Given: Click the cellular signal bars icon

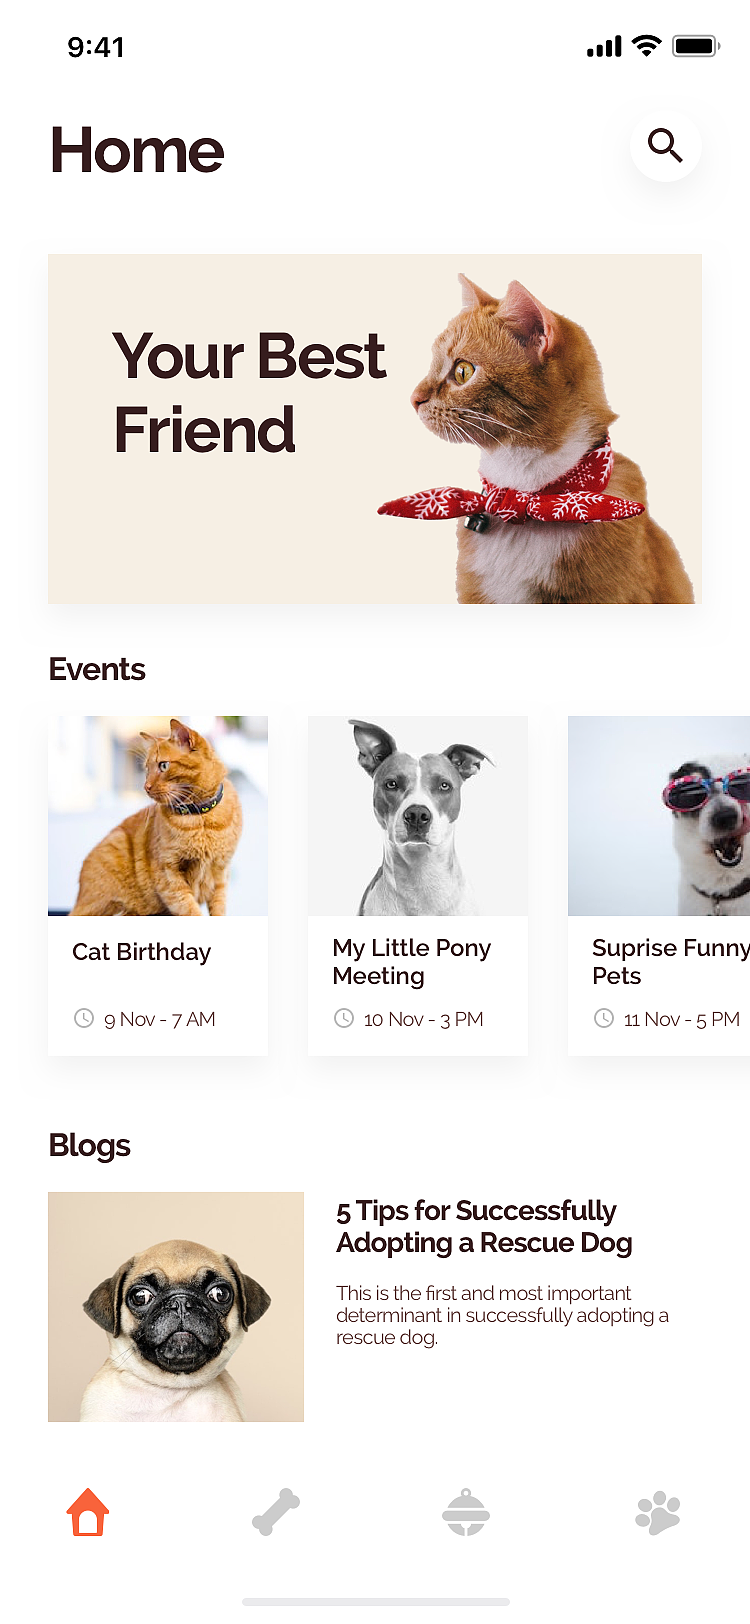Looking at the screenshot, I should pyautogui.click(x=604, y=47).
